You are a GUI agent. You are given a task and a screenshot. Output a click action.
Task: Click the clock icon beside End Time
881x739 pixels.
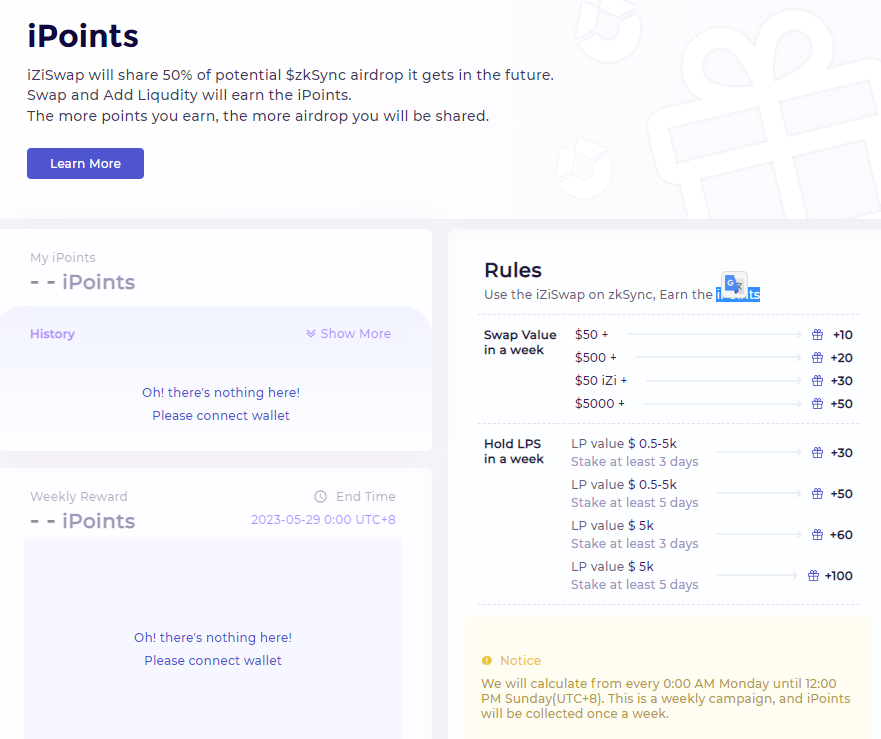pos(320,497)
